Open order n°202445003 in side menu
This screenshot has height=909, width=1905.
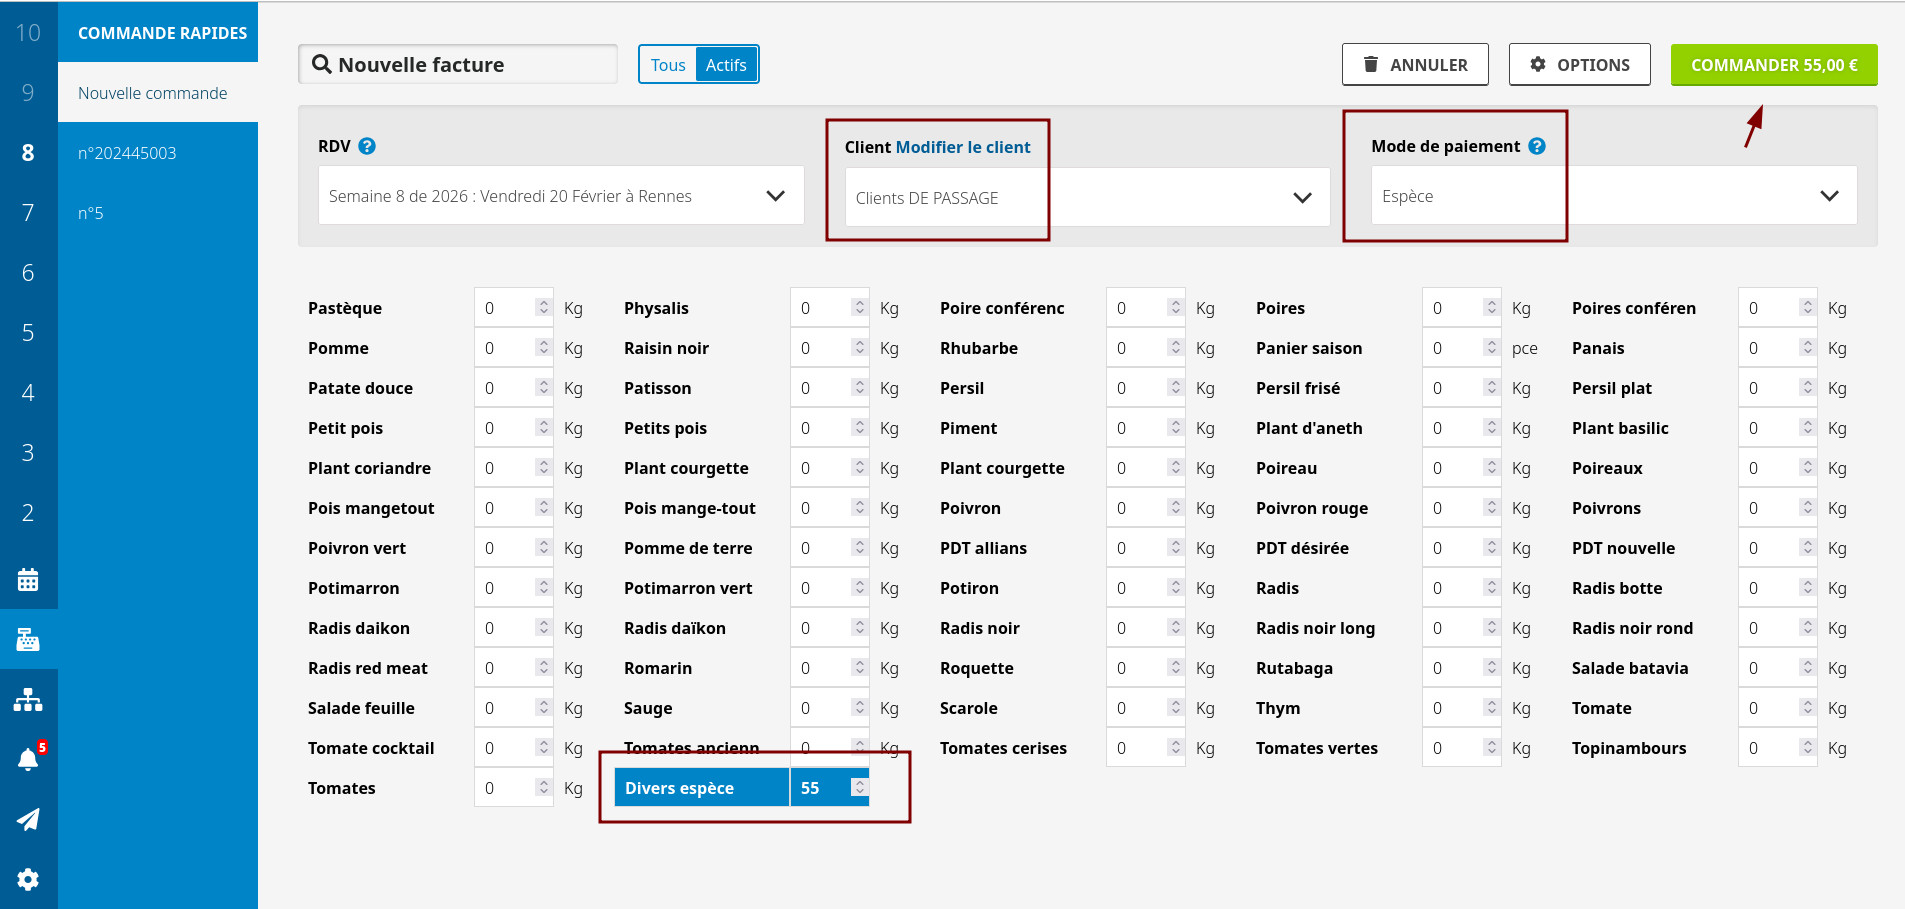tap(127, 153)
